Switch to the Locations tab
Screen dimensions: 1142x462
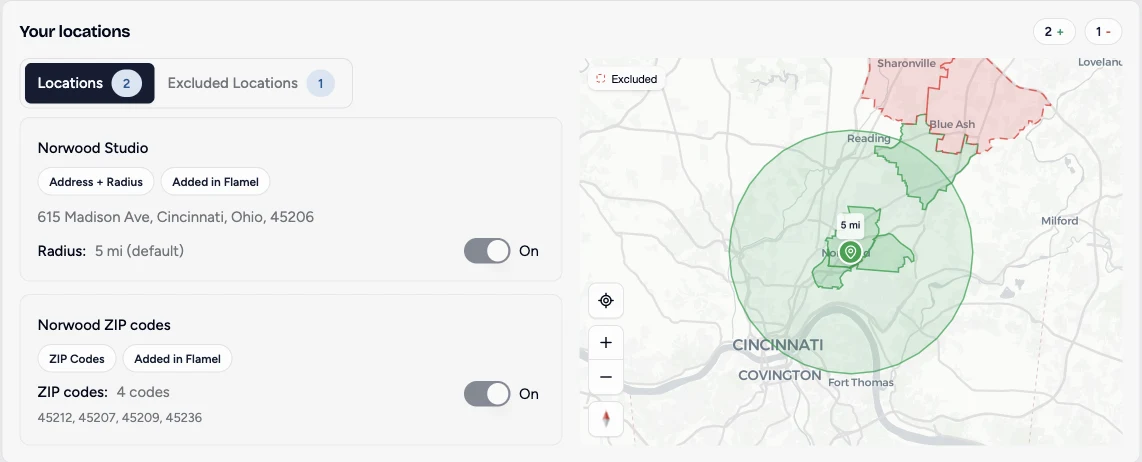(x=90, y=83)
